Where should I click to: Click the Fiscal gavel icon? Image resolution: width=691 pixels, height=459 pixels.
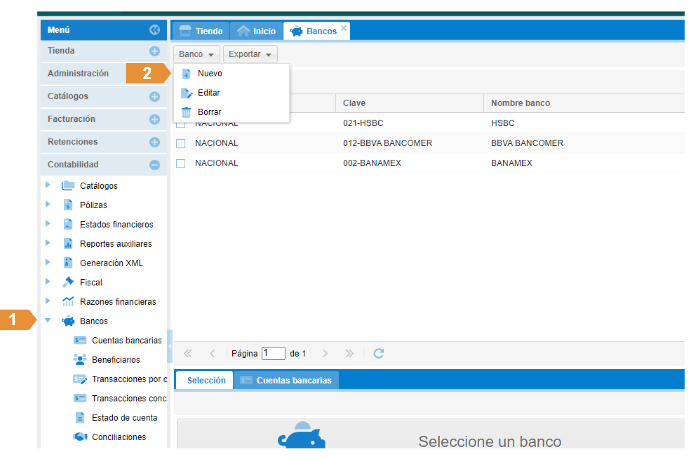[x=68, y=282]
